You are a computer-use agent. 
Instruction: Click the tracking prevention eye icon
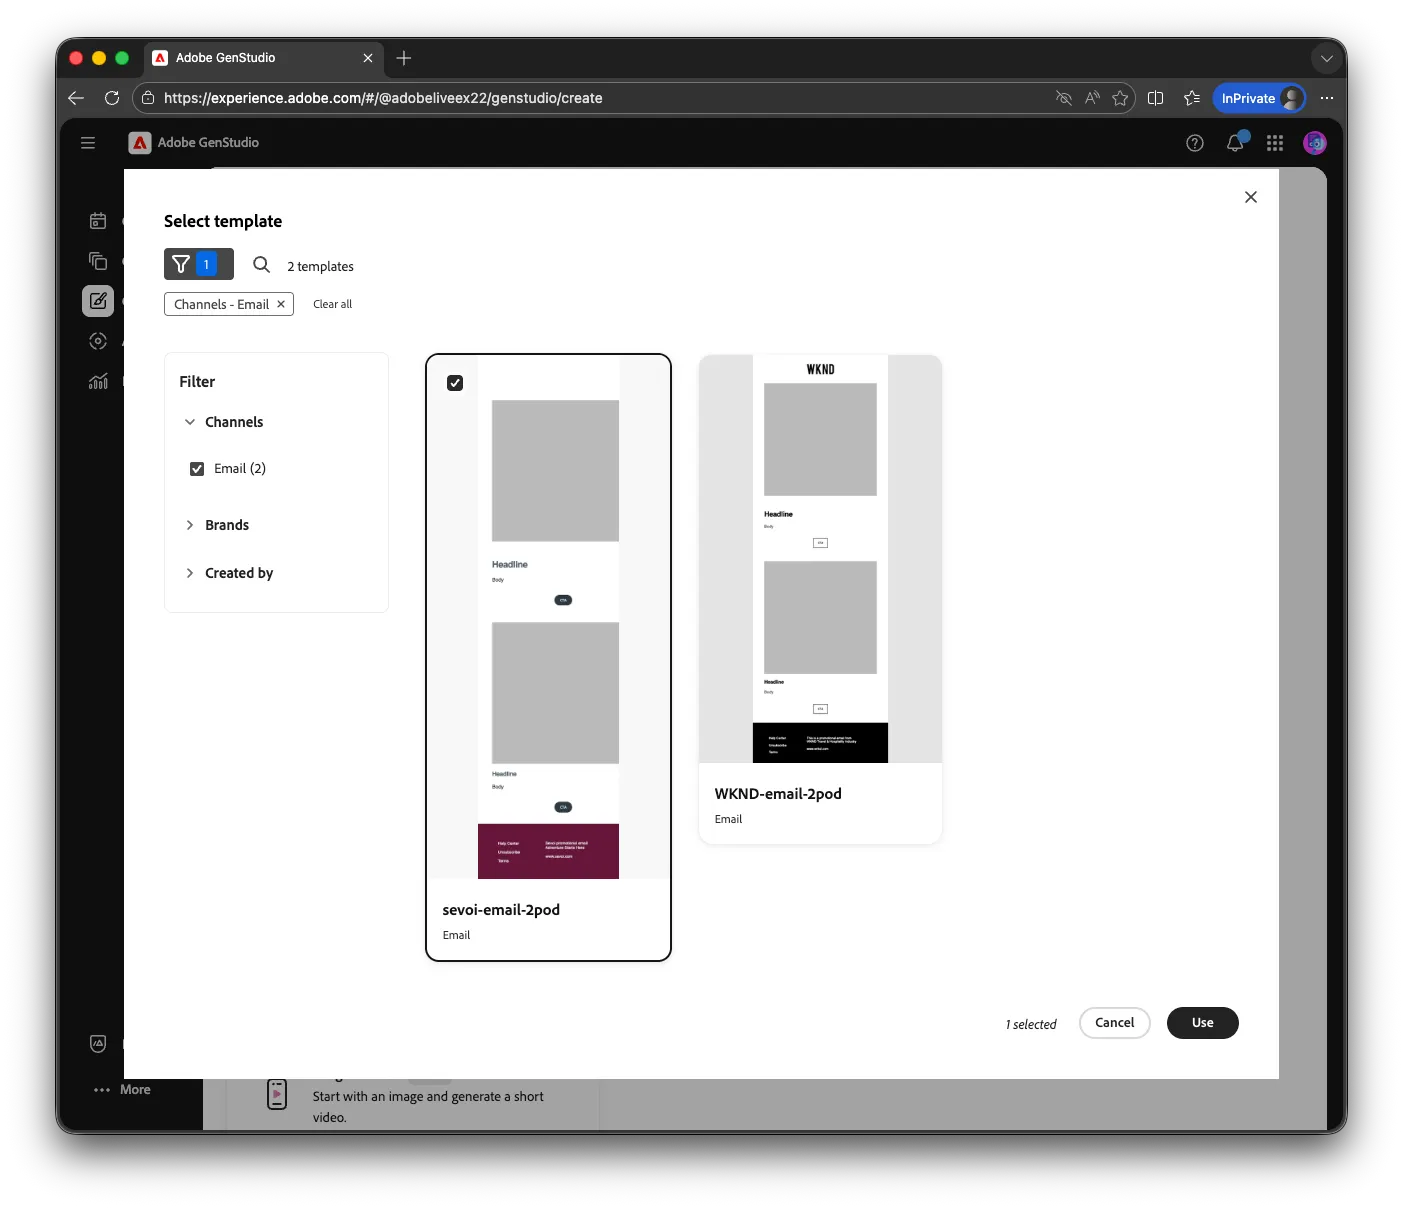click(1064, 98)
